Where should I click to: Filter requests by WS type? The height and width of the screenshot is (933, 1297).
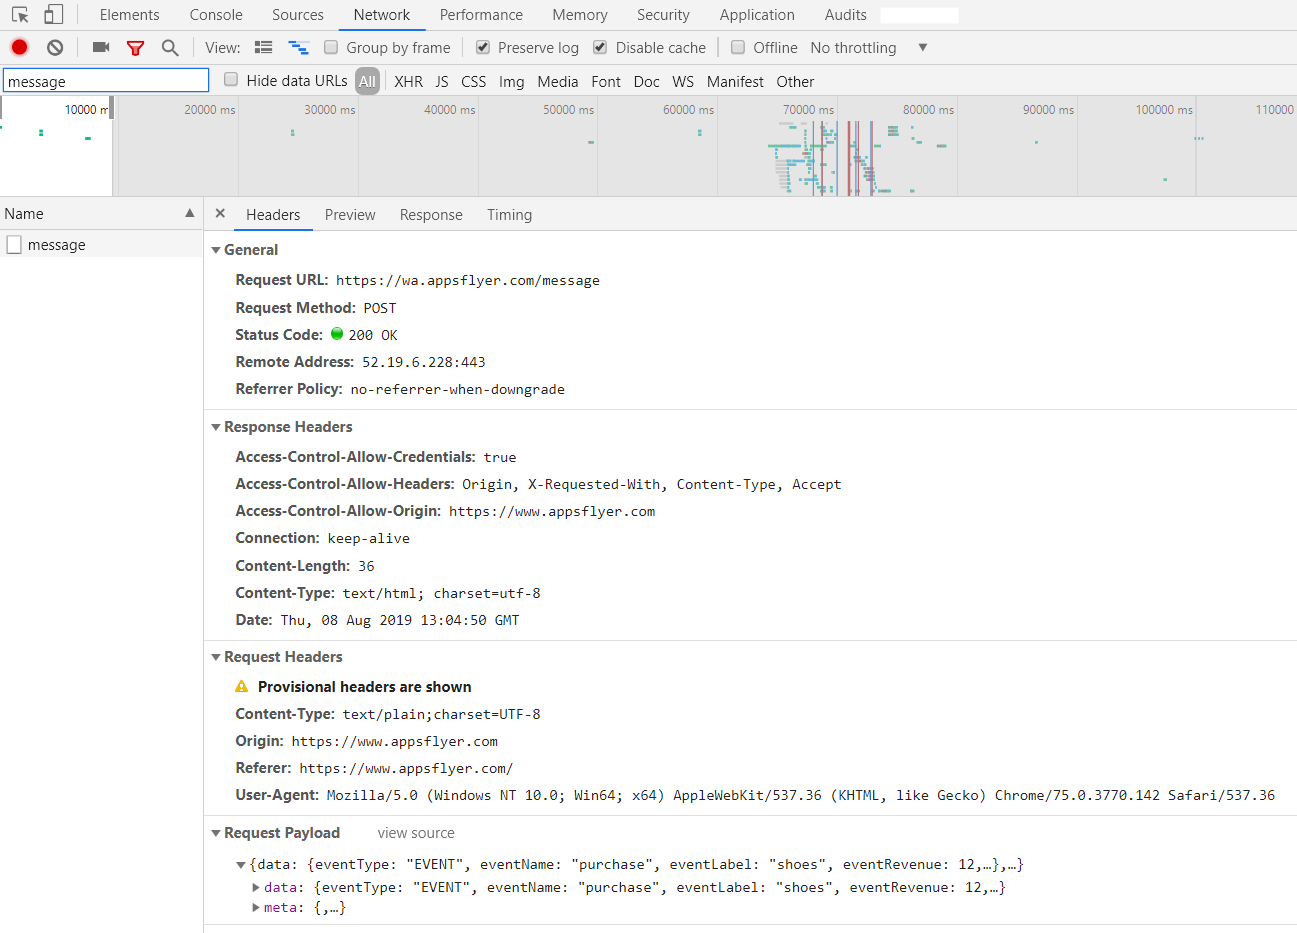pyautogui.click(x=683, y=81)
